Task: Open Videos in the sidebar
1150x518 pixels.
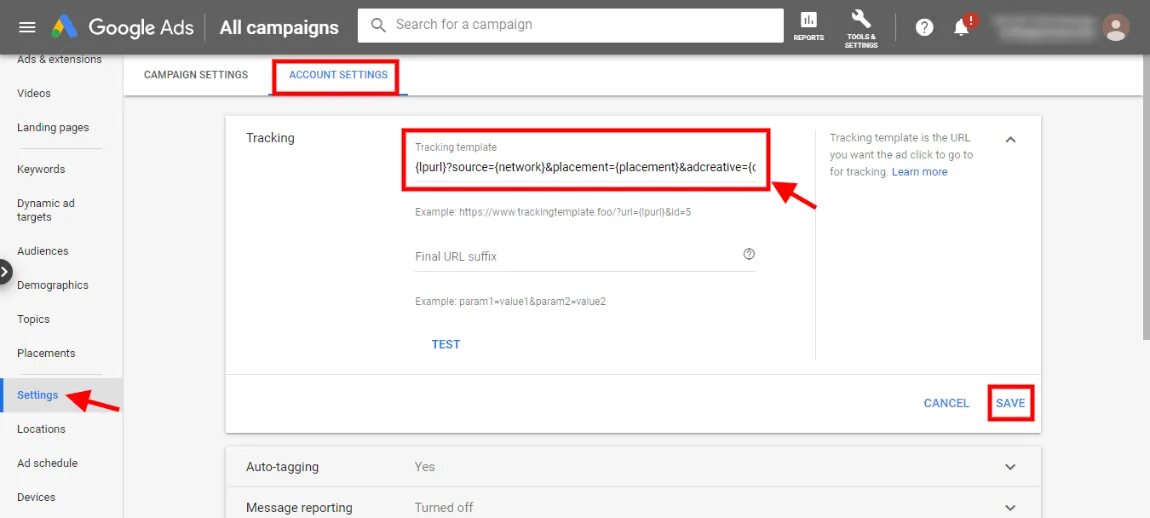Action: (34, 93)
